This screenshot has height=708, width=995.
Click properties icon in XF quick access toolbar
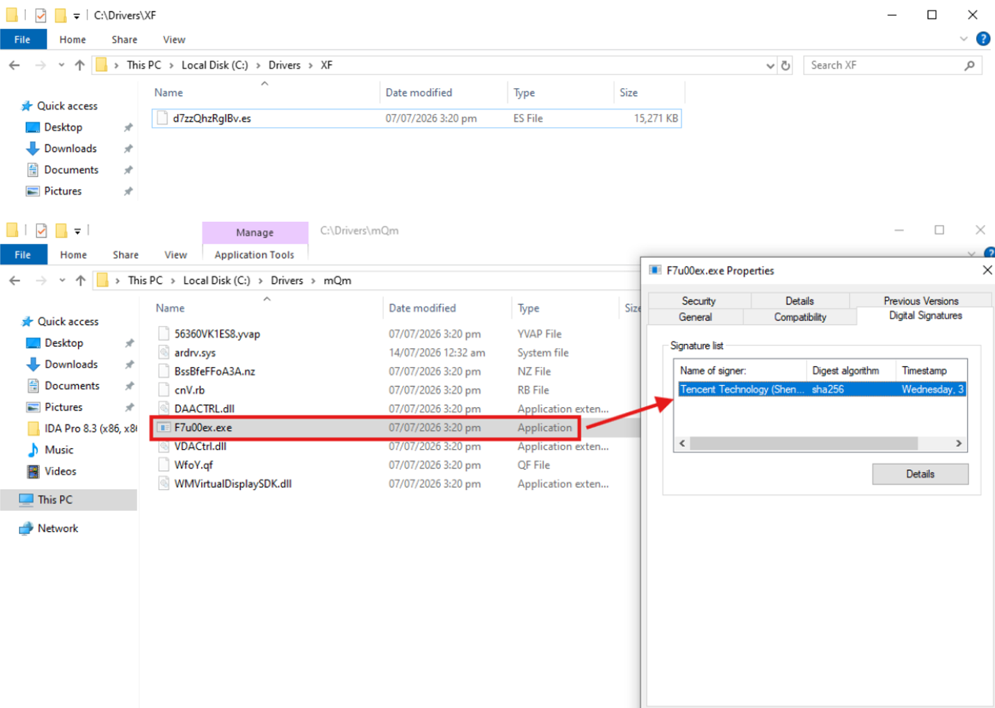(41, 15)
